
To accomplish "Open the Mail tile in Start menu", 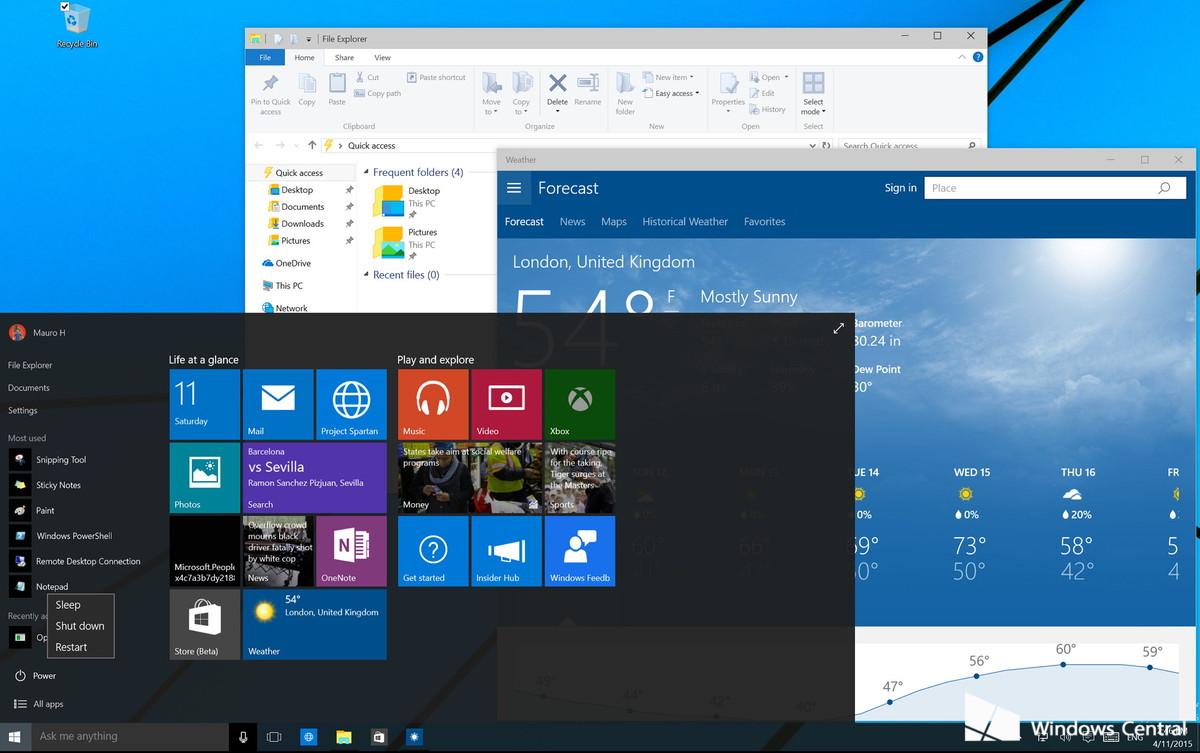I will pos(278,404).
